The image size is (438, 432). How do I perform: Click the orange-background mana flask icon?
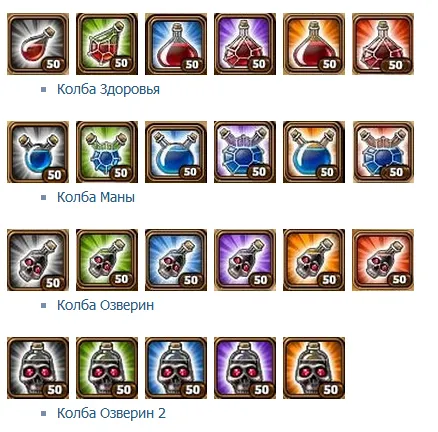(314, 152)
